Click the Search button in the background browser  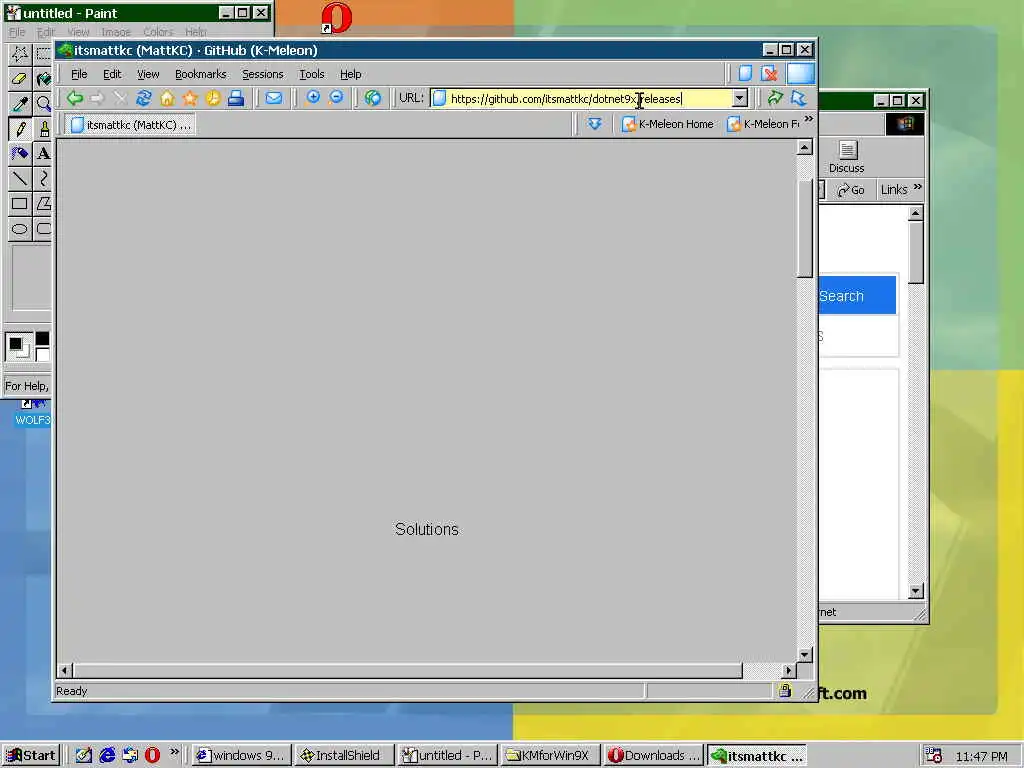[x=857, y=296]
